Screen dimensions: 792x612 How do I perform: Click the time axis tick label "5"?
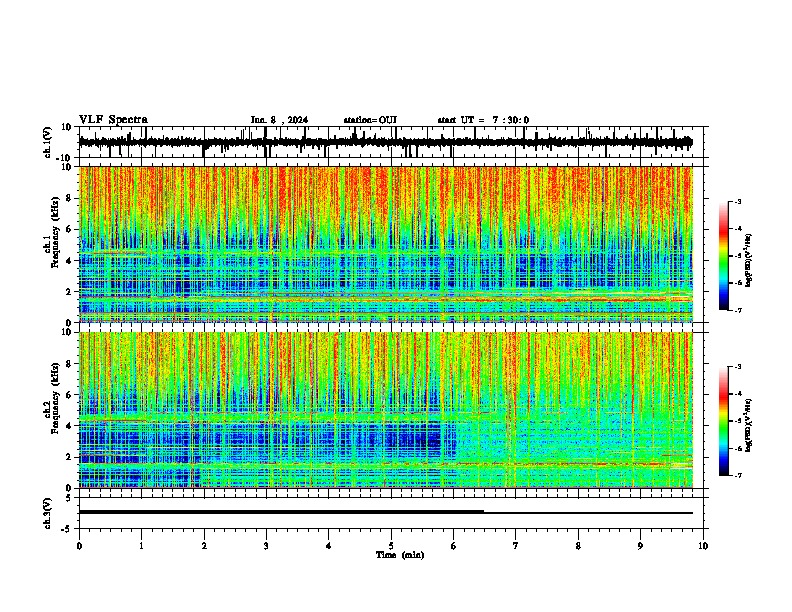391,546
